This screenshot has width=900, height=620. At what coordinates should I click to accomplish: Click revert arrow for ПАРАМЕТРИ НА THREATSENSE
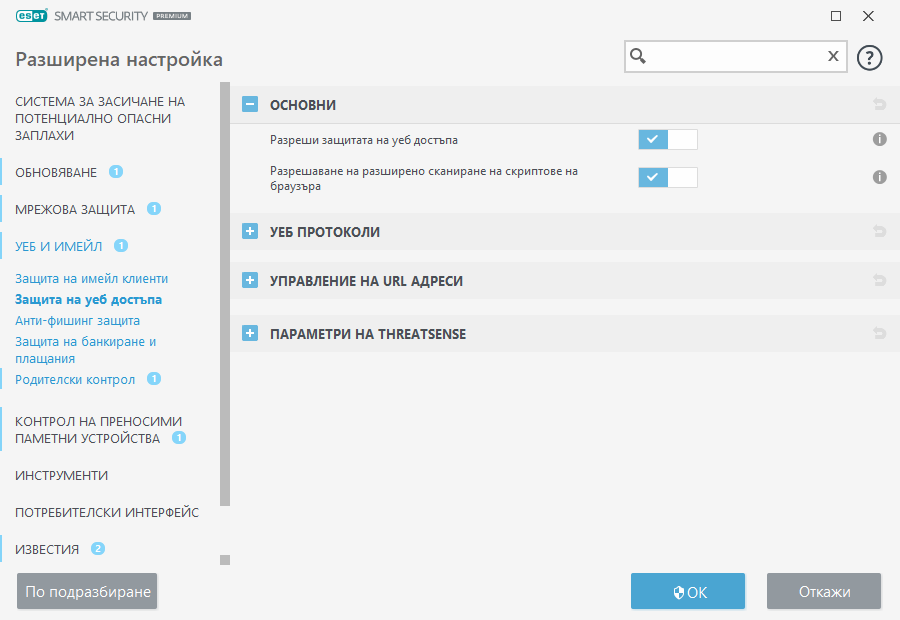click(x=879, y=333)
